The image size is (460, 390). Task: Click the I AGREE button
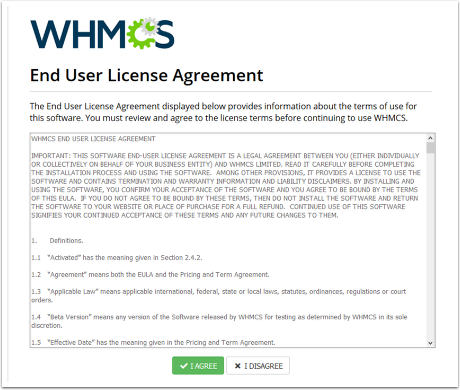pos(198,366)
